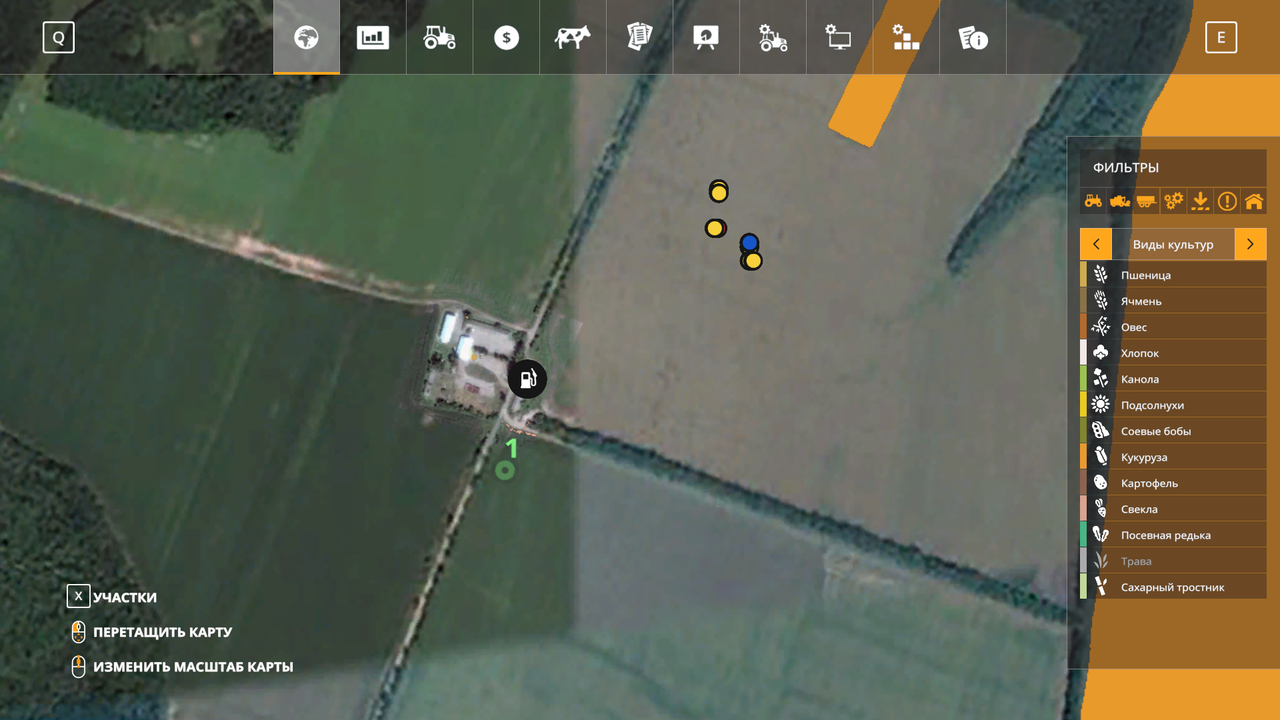Click the X Участки button
Viewport: 1280px width, 720px height.
(x=112, y=597)
